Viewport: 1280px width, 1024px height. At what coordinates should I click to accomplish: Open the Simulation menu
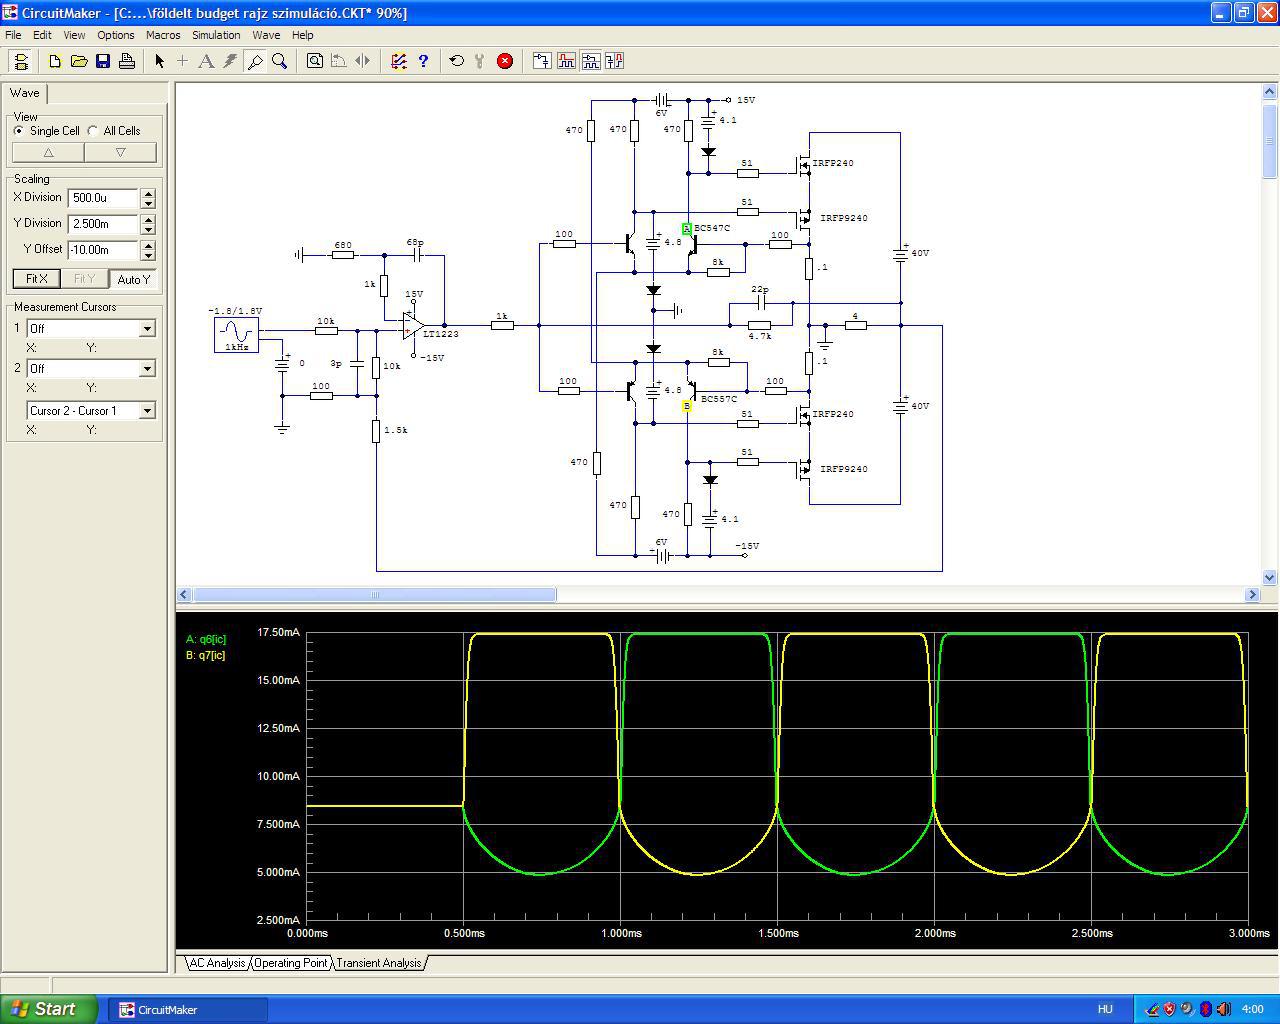click(216, 35)
